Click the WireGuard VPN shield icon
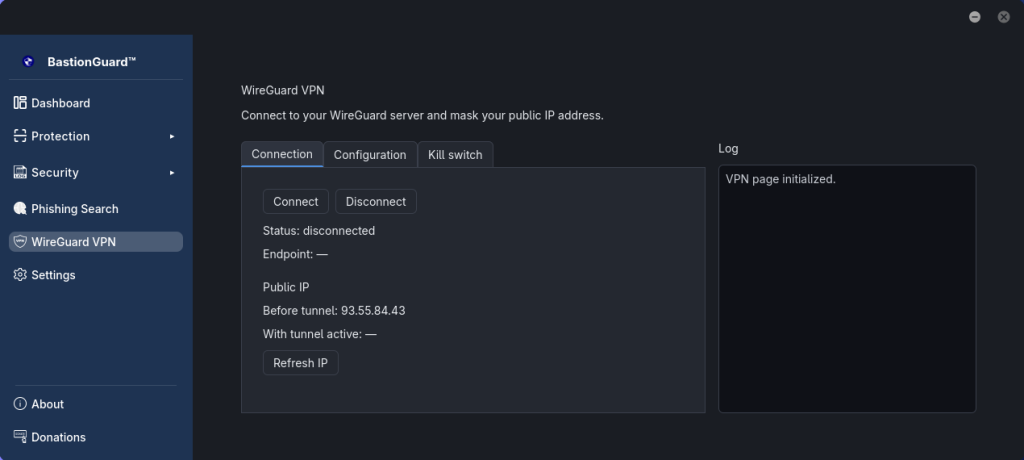Screen dimensions: 1024x460 pos(20,242)
